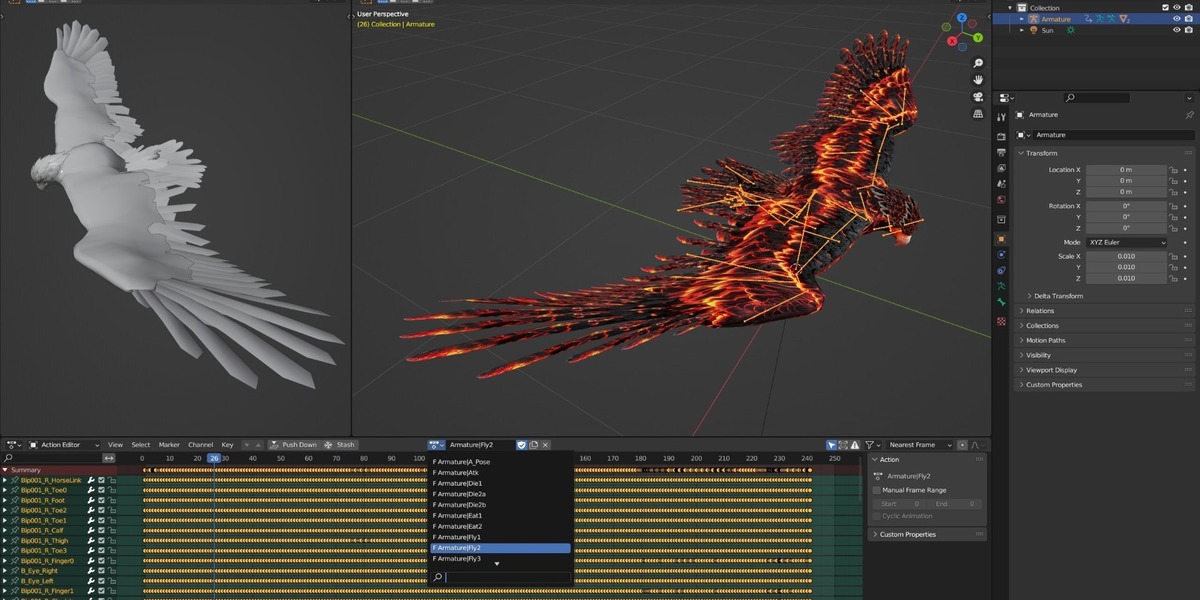Click the Push Down button
Viewport: 1200px width, 600px height.
coord(292,445)
